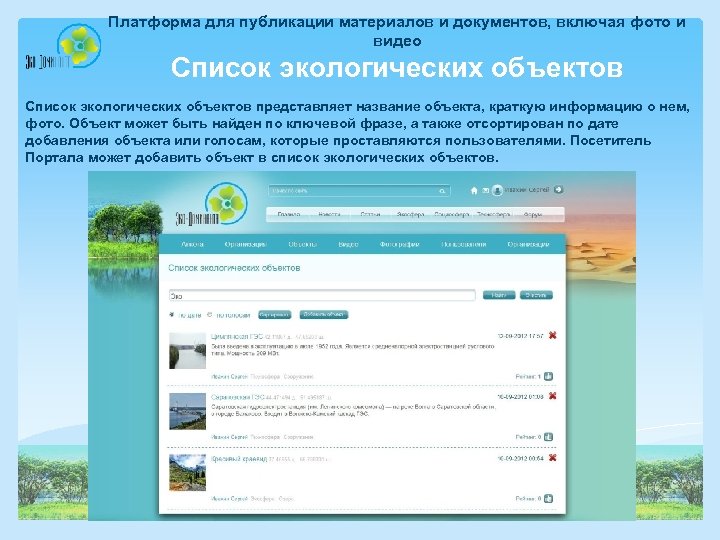This screenshot has height=540, width=720.
Task: Click the 'Рейтинг: 1' text of Цимлянская ГЭС
Action: point(528,377)
